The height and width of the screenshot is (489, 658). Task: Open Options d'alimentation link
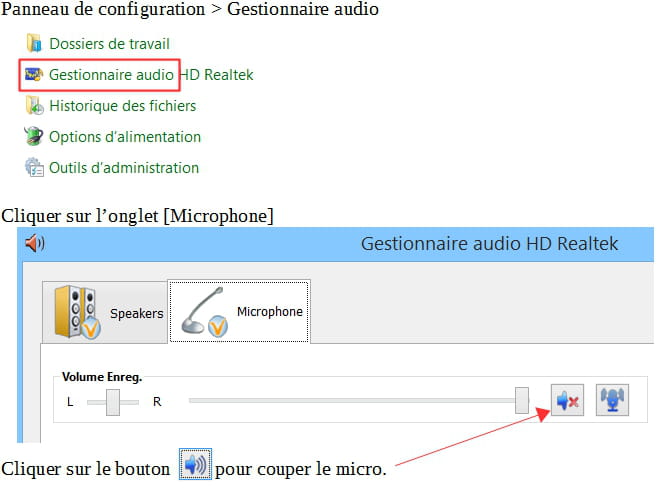point(125,137)
